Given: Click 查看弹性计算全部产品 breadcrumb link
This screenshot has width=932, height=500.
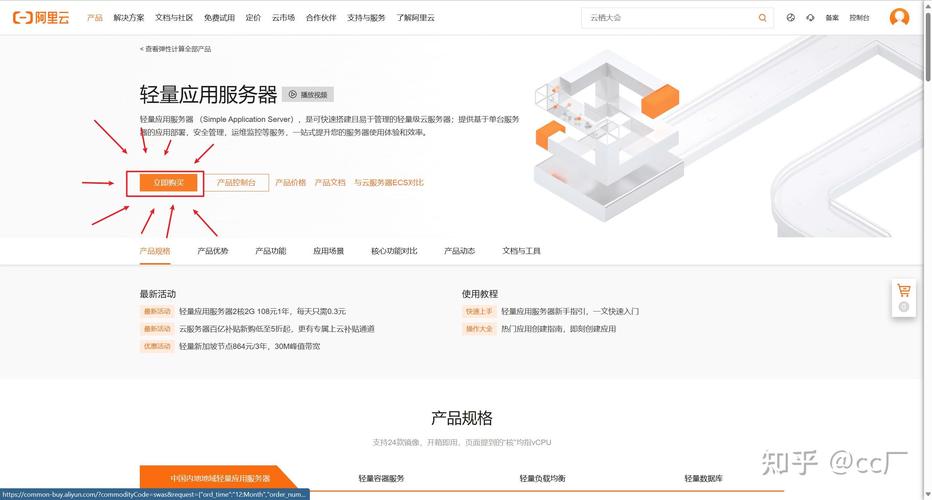Looking at the screenshot, I should [175, 49].
